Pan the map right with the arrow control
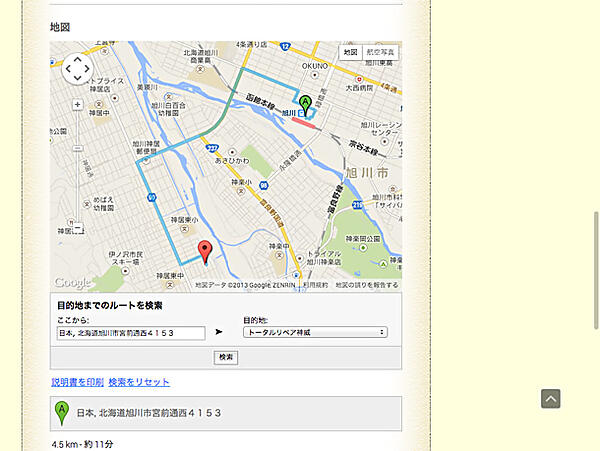Image resolution: width=600 pixels, height=451 pixels. (87, 69)
